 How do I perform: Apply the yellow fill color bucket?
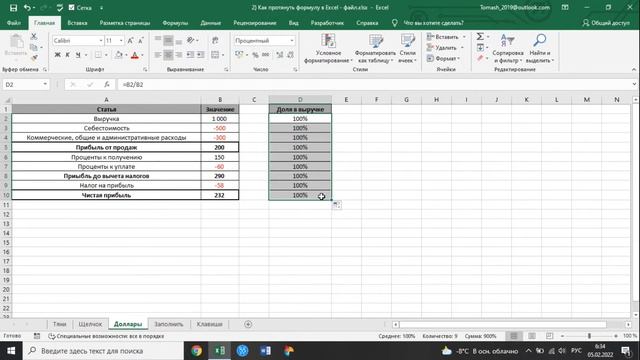[118, 55]
